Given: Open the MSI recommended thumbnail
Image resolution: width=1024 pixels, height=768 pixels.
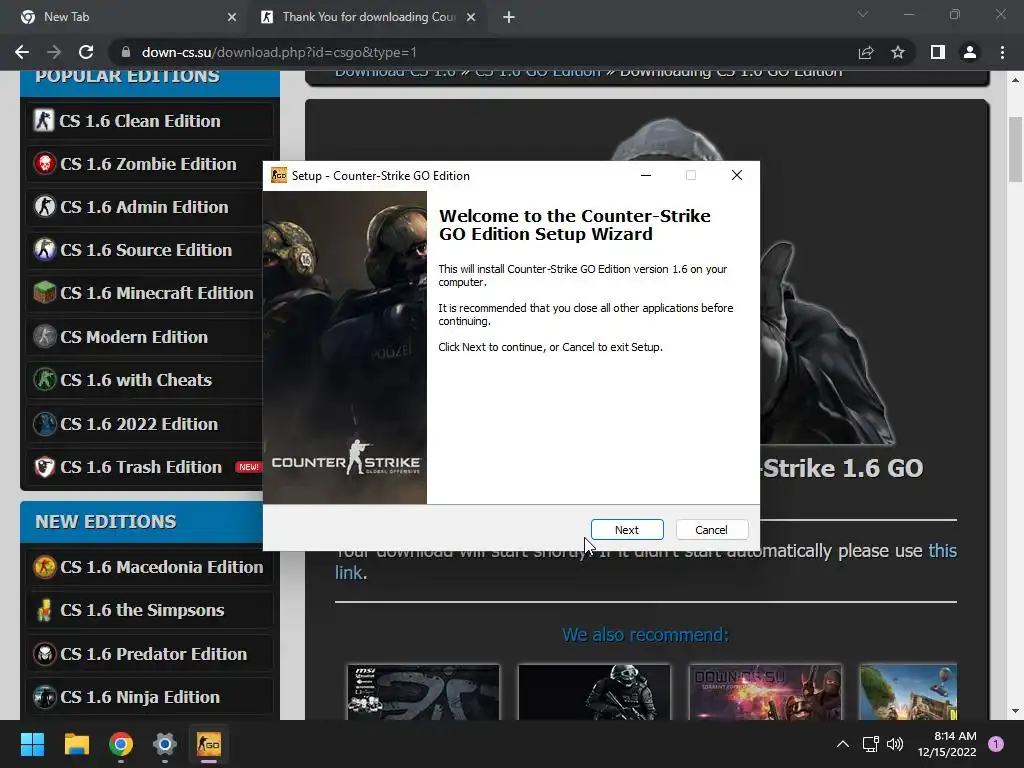Looking at the screenshot, I should pyautogui.click(x=423, y=692).
